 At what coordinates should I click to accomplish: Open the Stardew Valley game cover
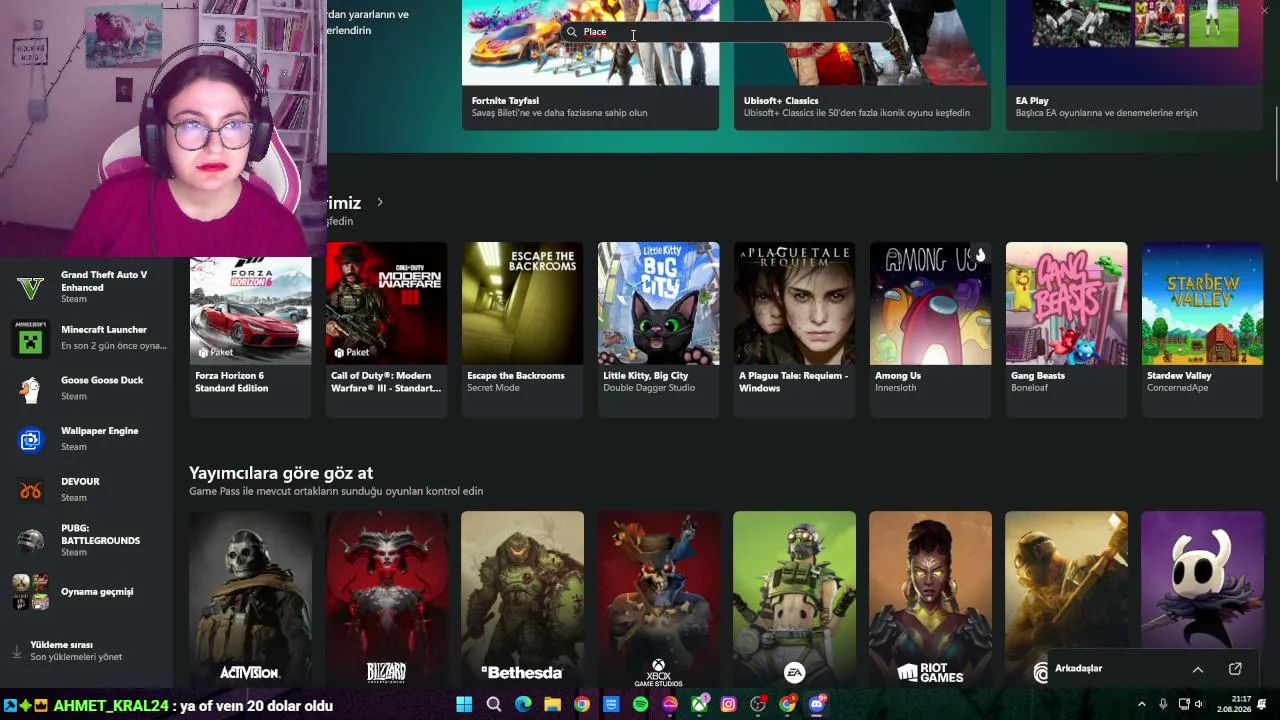point(1202,303)
